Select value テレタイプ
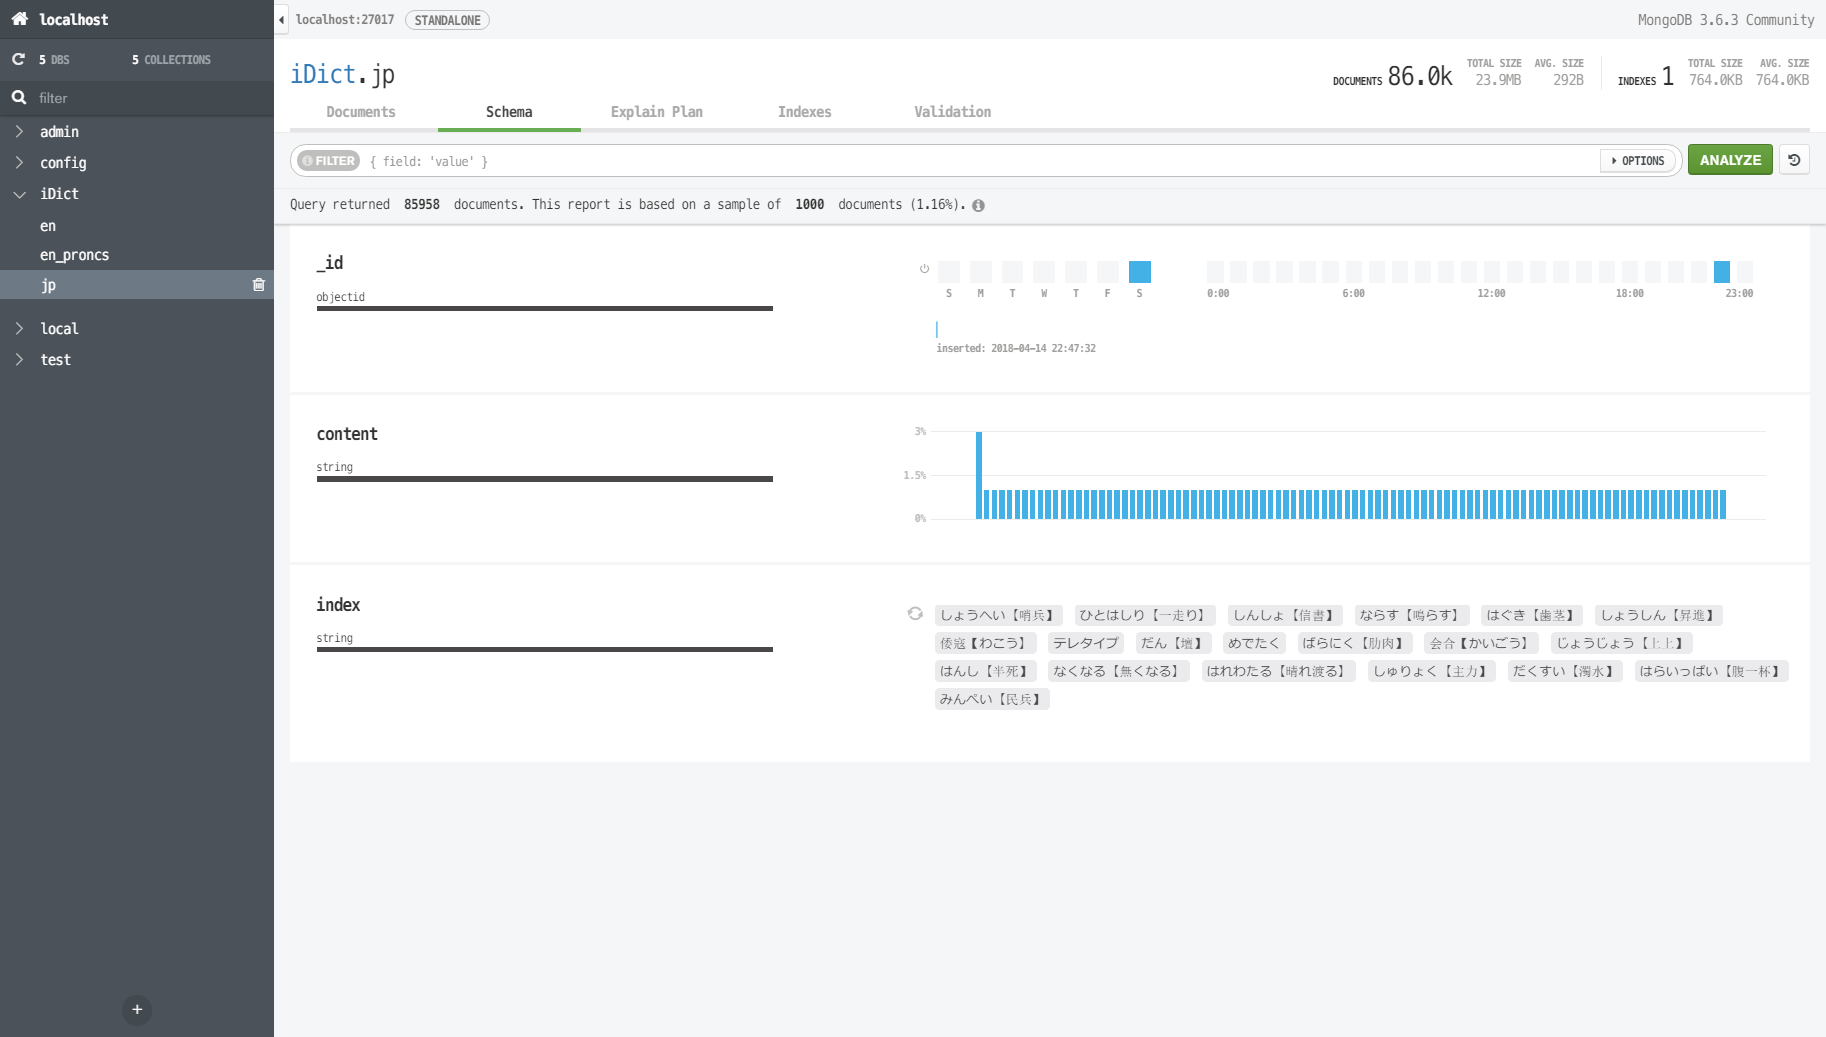Viewport: 1826px width, 1037px height. click(x=1086, y=643)
